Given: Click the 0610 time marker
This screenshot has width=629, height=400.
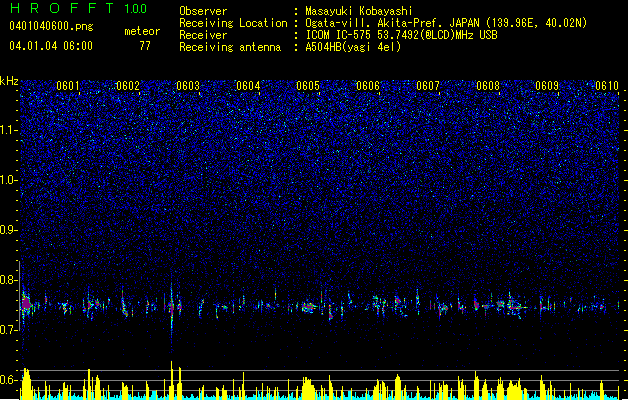Looking at the screenshot, I should pyautogui.click(x=607, y=86).
